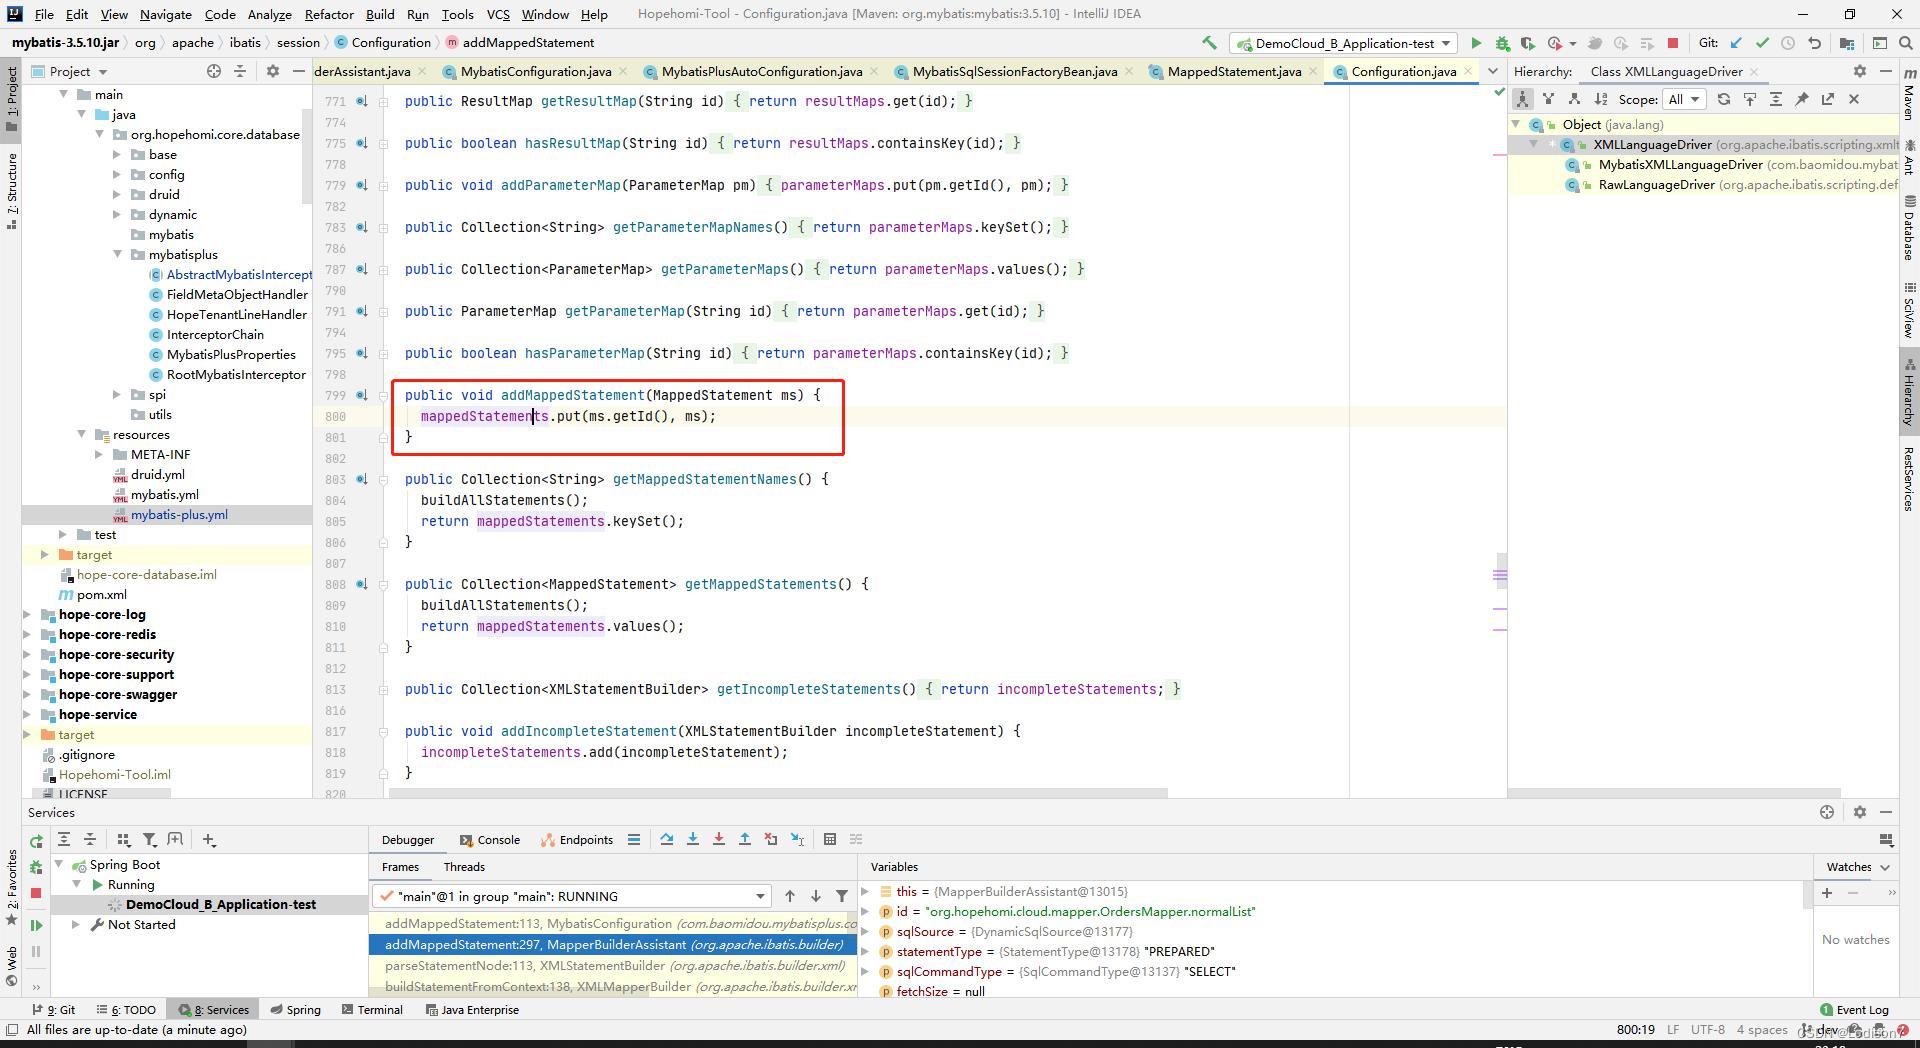Screen dimensions: 1920x1048
Task: Click Step Over debugger icon
Action: 667,840
